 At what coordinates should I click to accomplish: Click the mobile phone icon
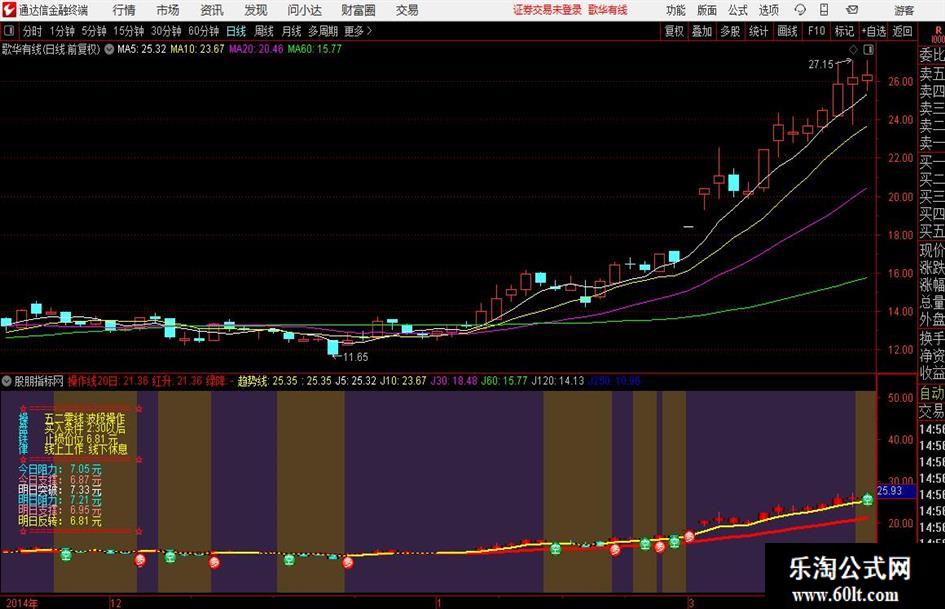pyautogui.click(x=824, y=10)
